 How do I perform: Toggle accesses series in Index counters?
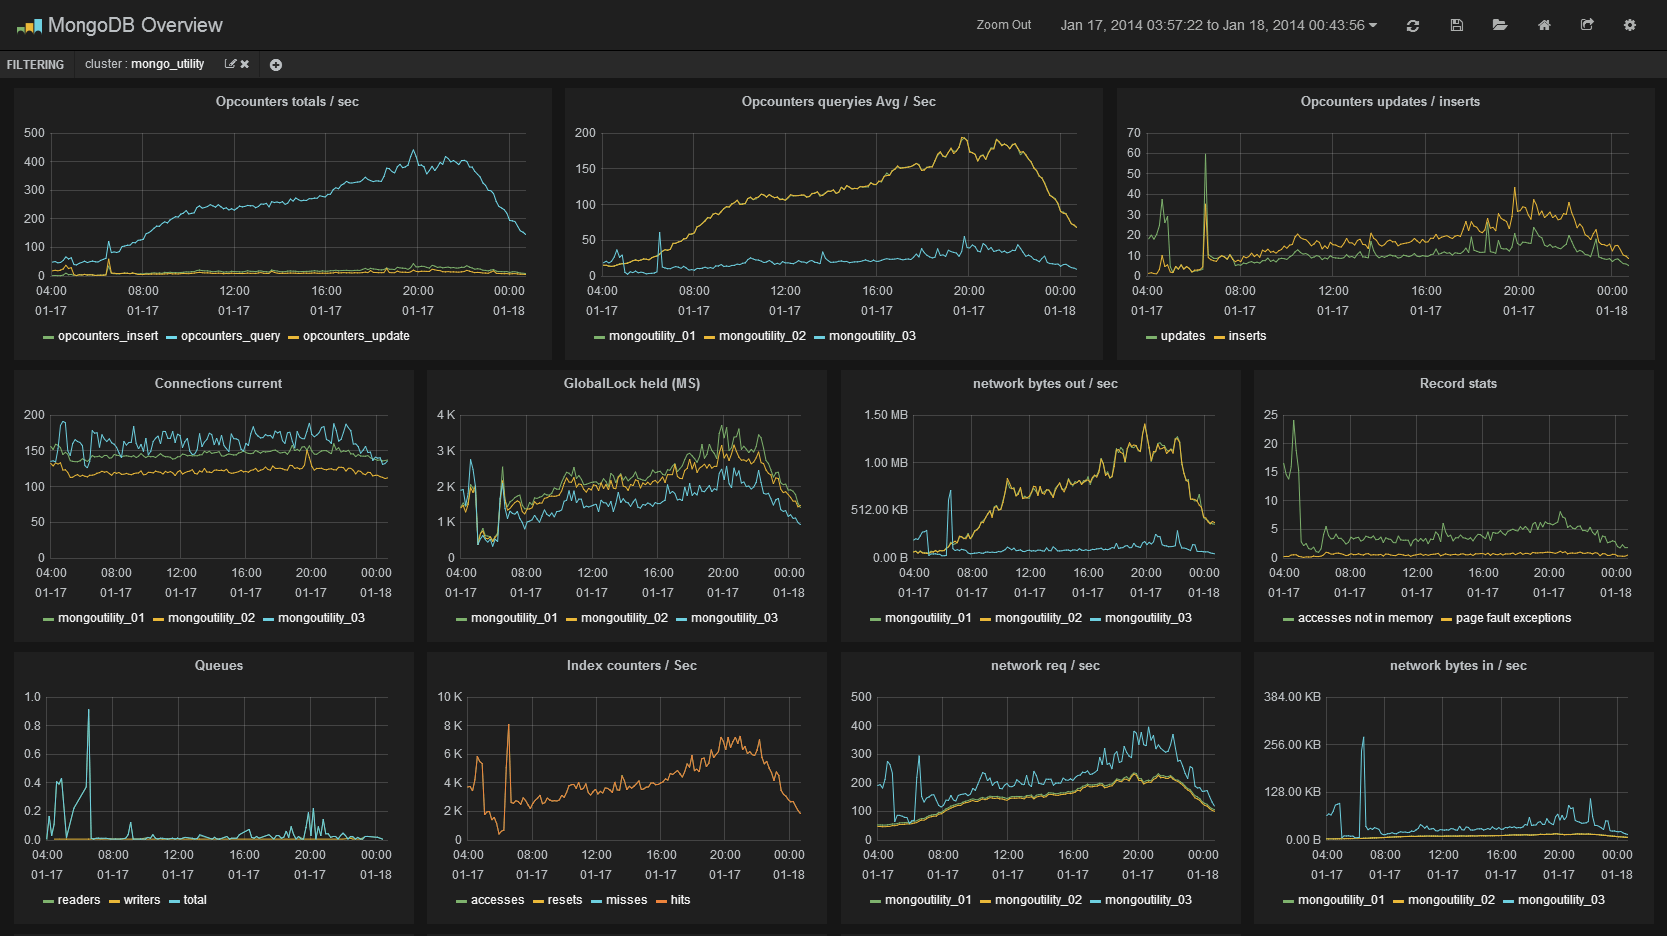click(x=497, y=900)
